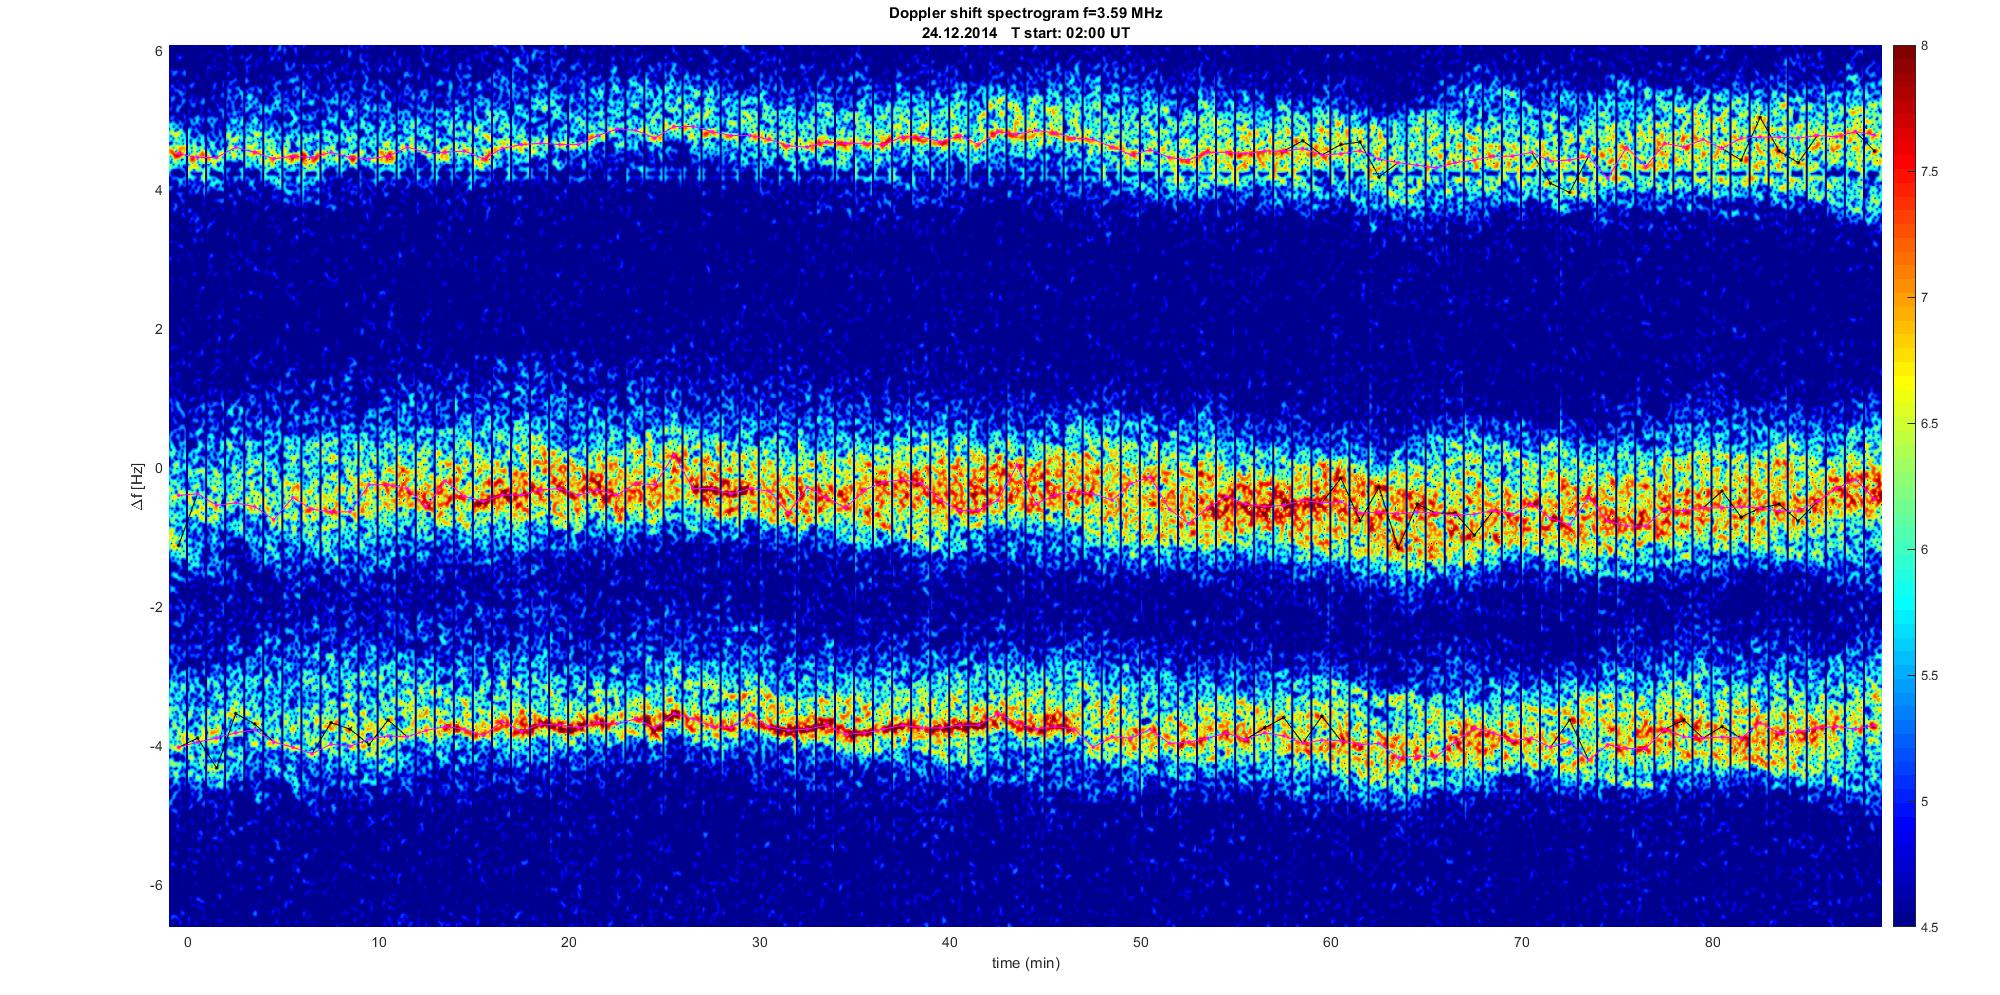Viewport: 2000px width, 995px height.
Task: Click the time-axis tick label "0"
Action: [x=187, y=942]
